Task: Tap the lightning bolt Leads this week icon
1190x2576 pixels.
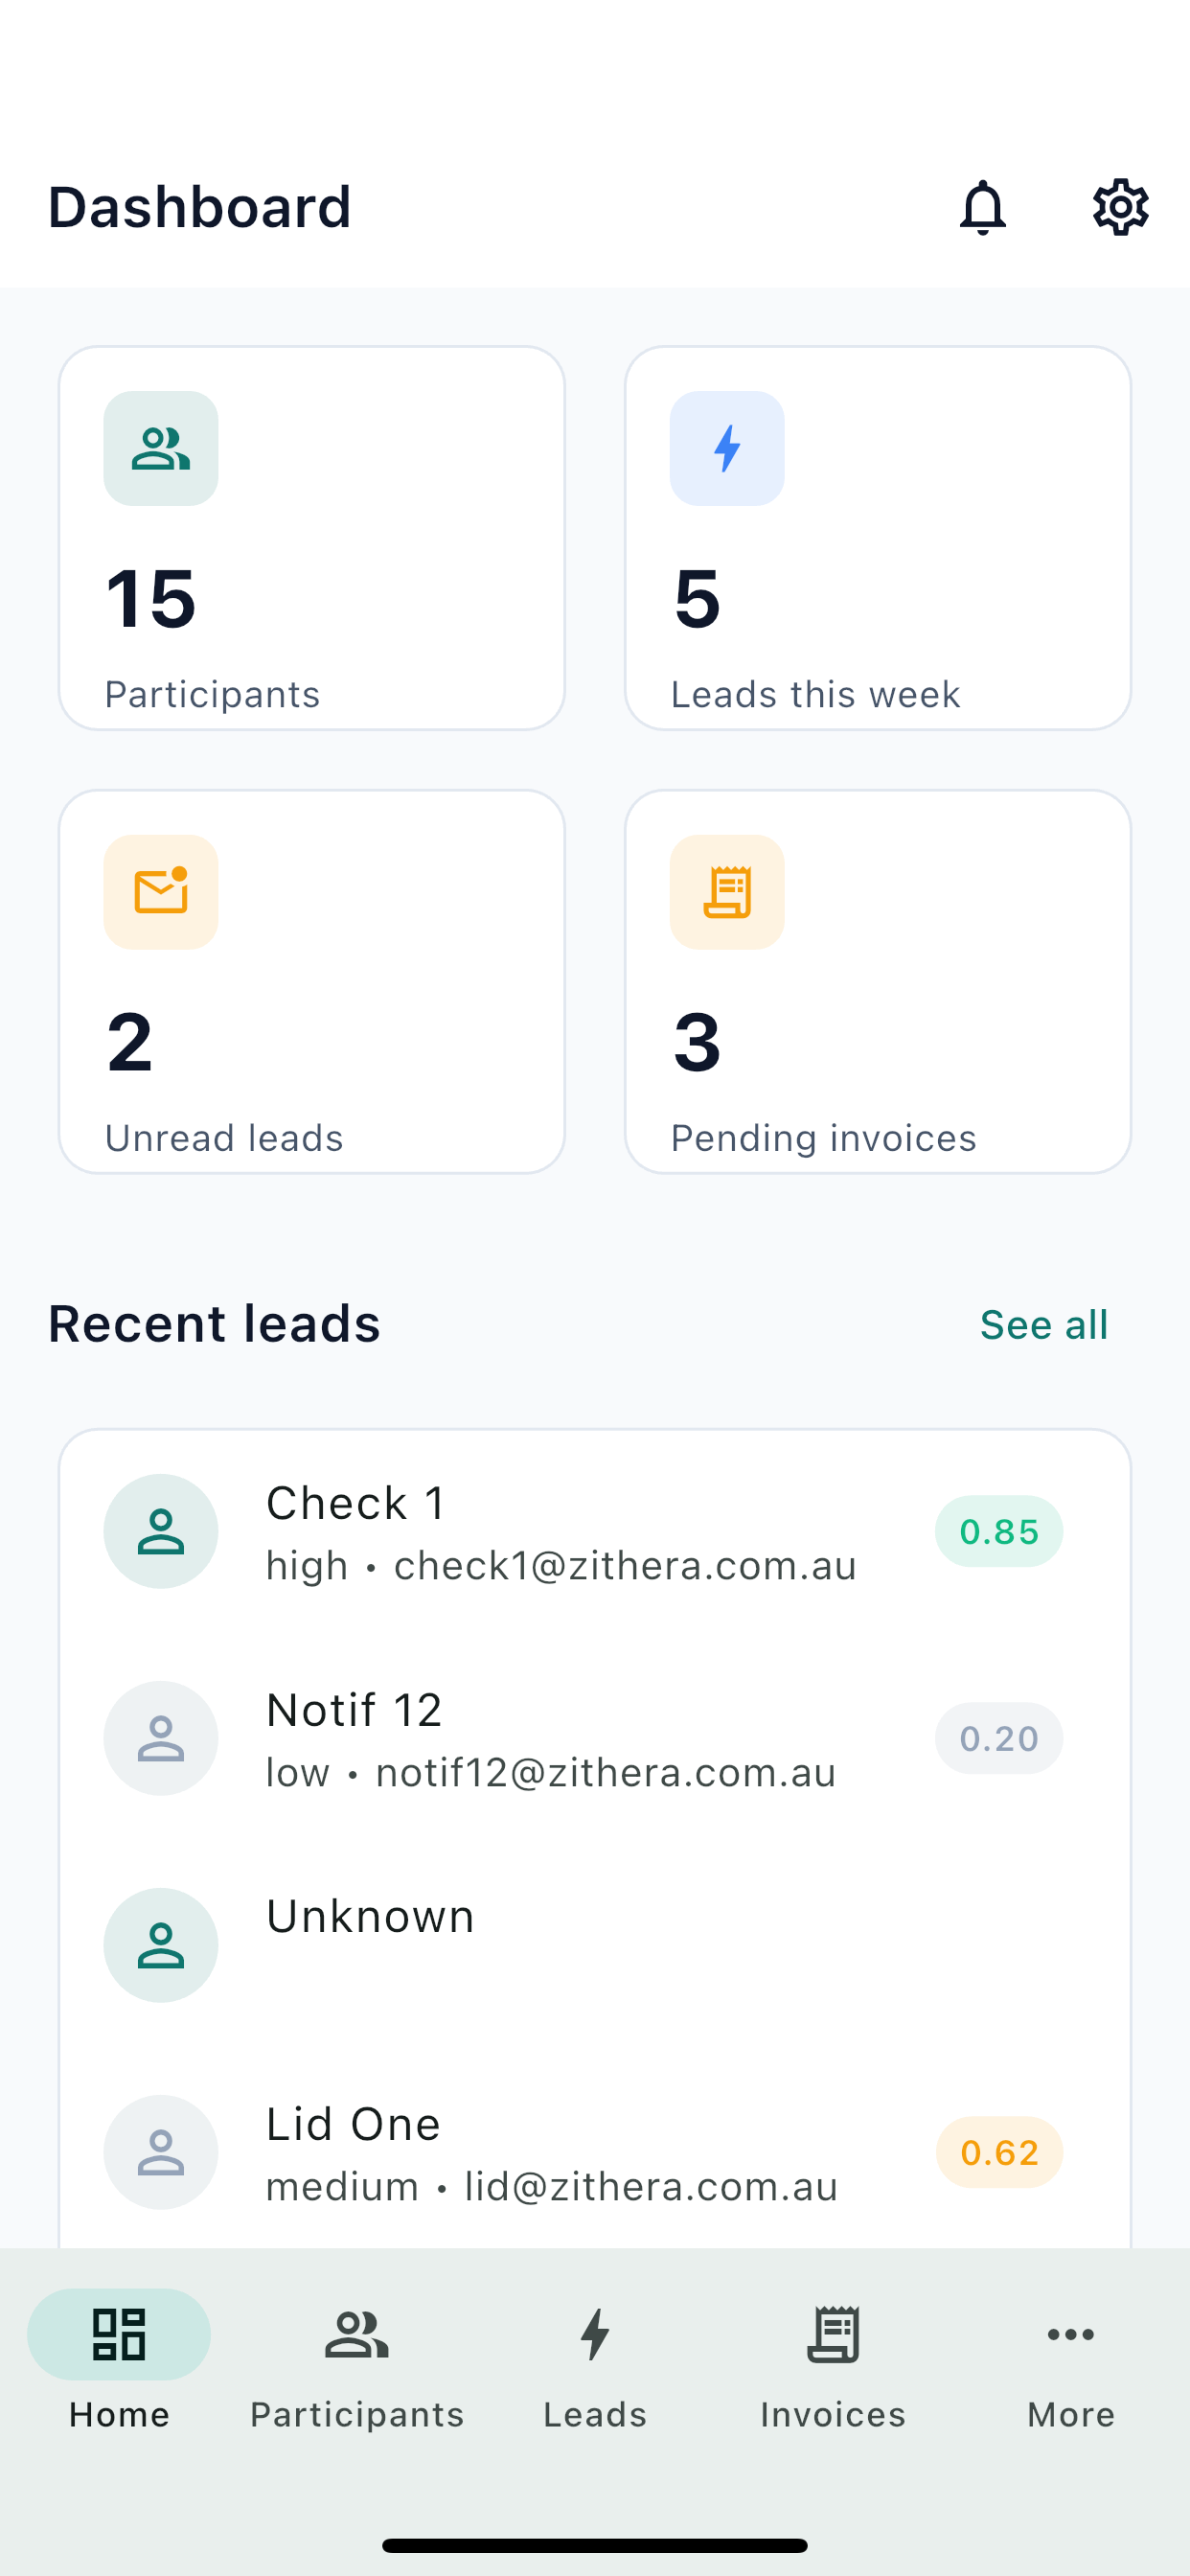Action: pyautogui.click(x=727, y=448)
